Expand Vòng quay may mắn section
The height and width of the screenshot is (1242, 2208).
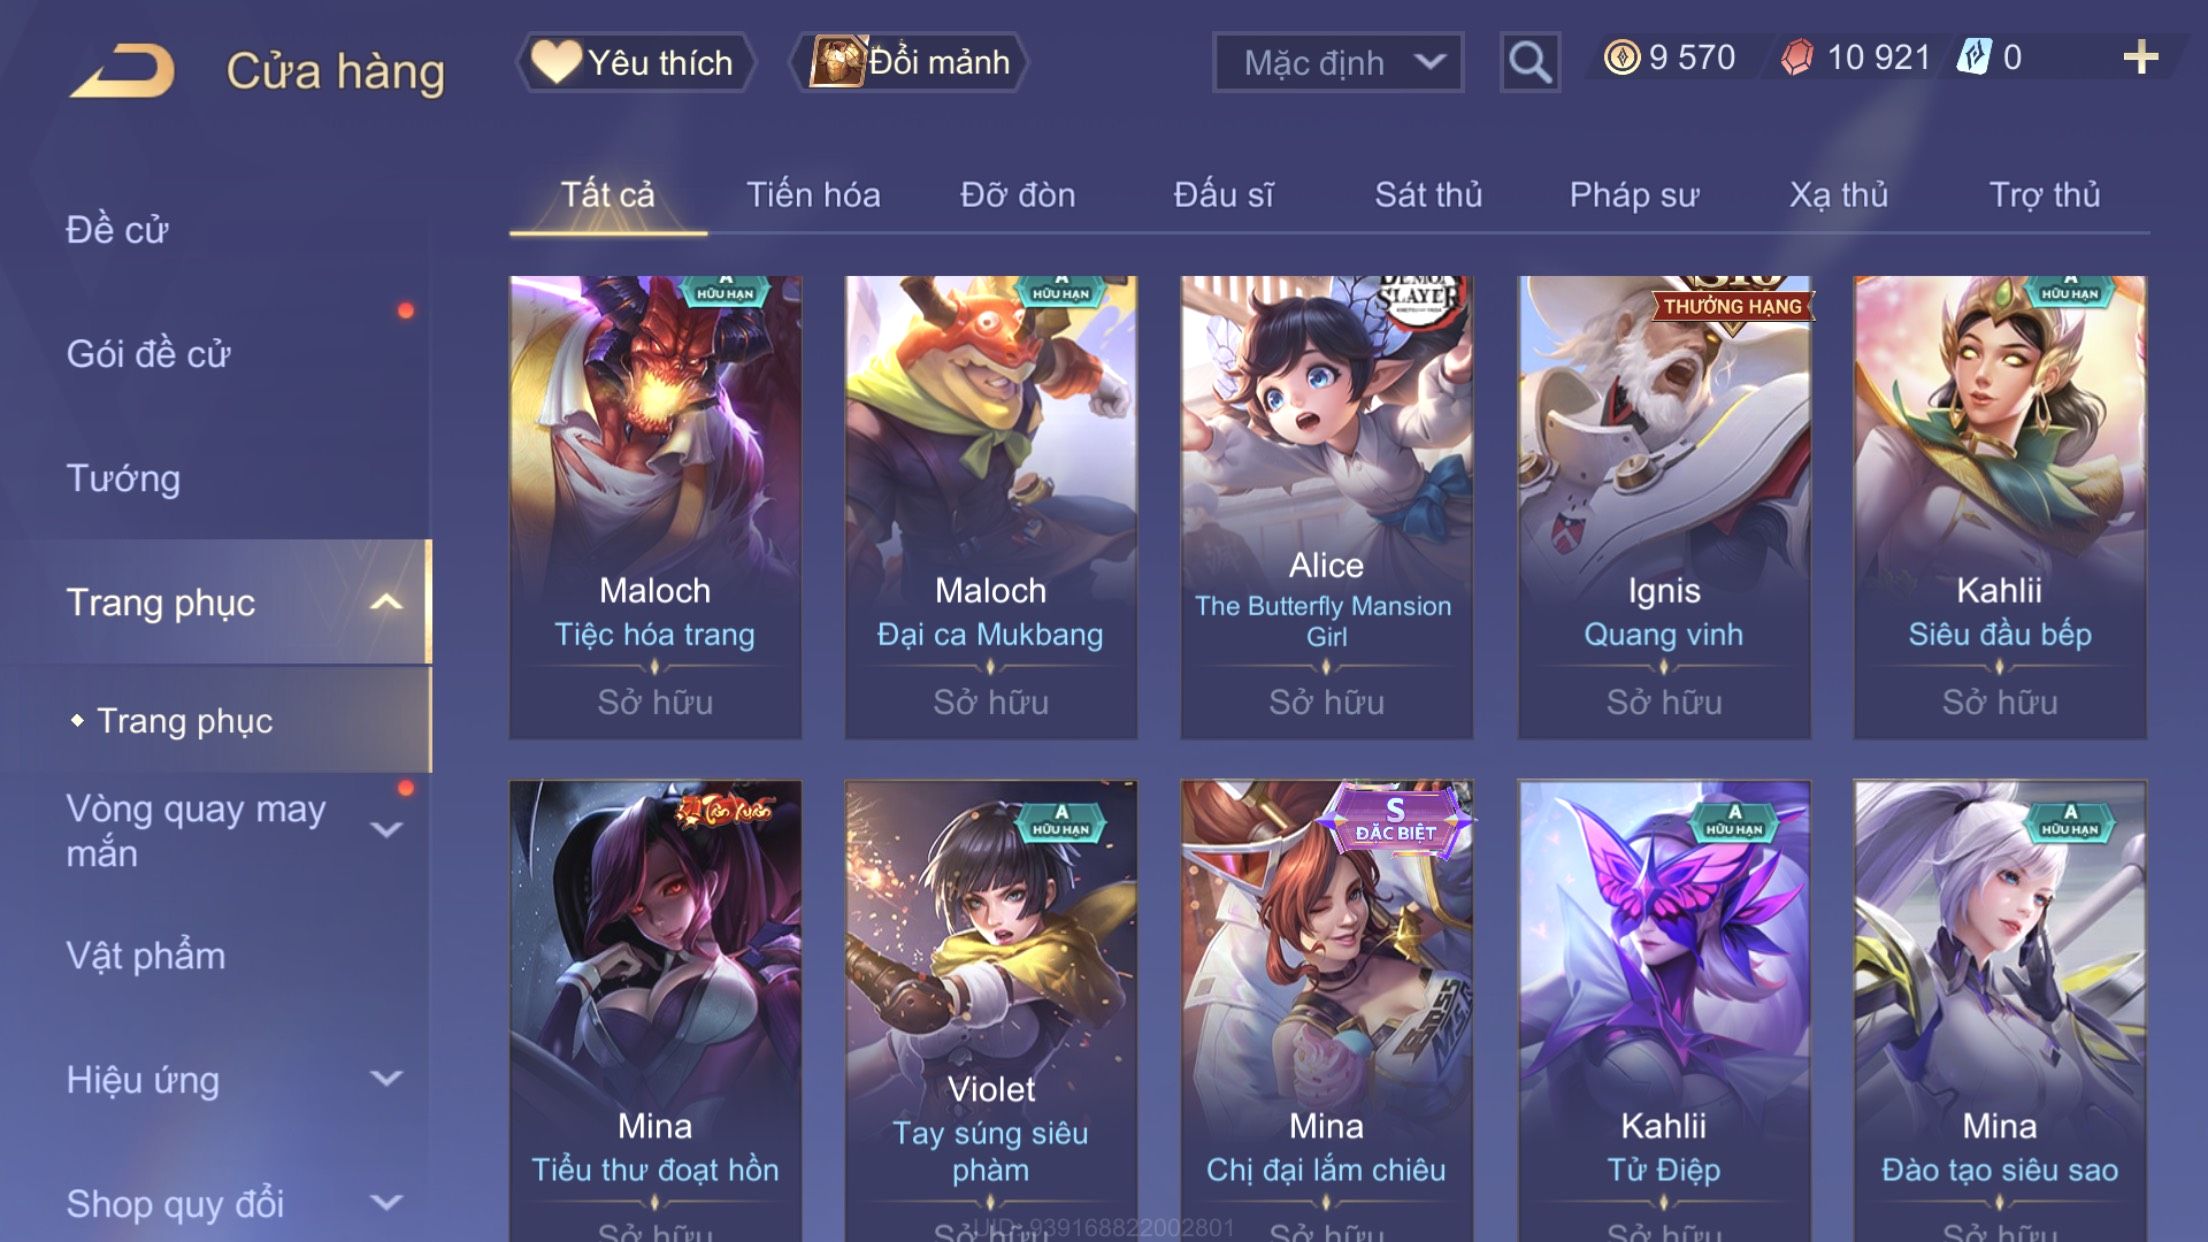(x=386, y=829)
